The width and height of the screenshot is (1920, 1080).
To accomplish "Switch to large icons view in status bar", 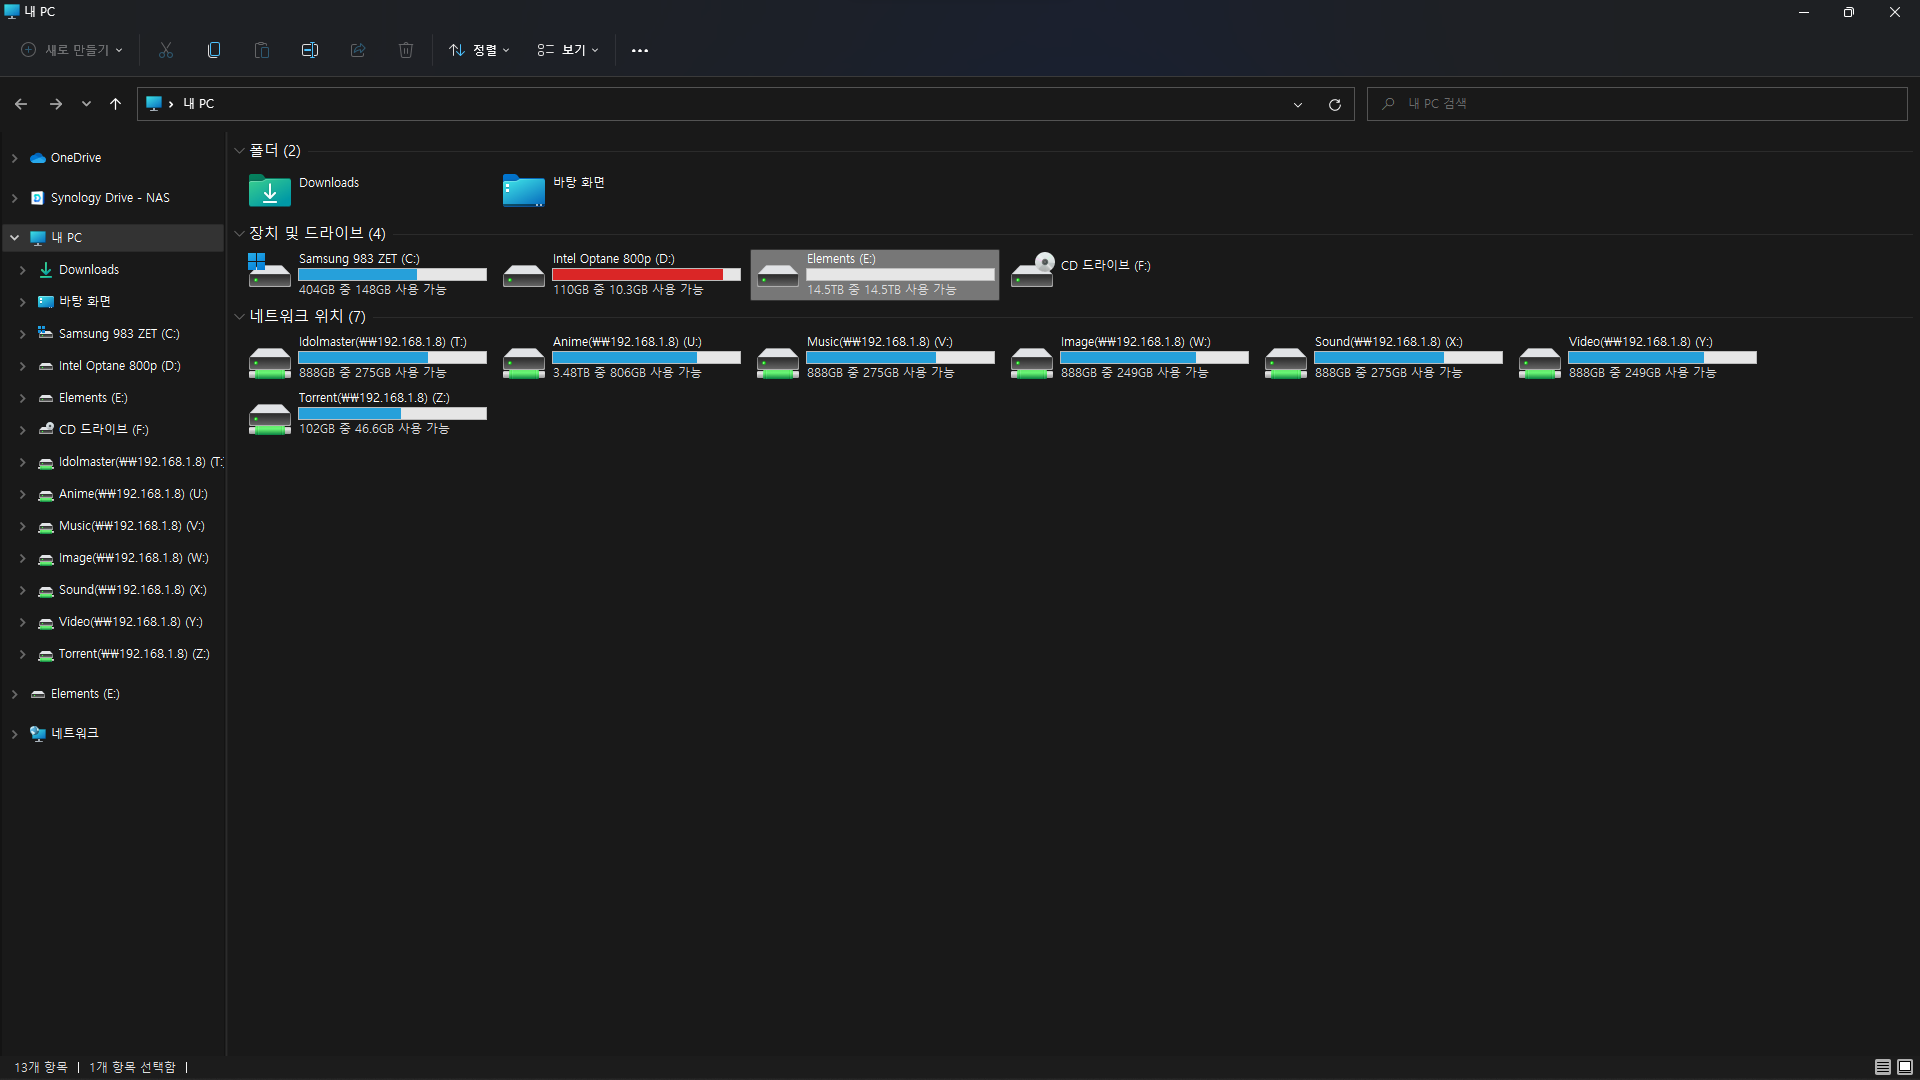I will click(1905, 1067).
